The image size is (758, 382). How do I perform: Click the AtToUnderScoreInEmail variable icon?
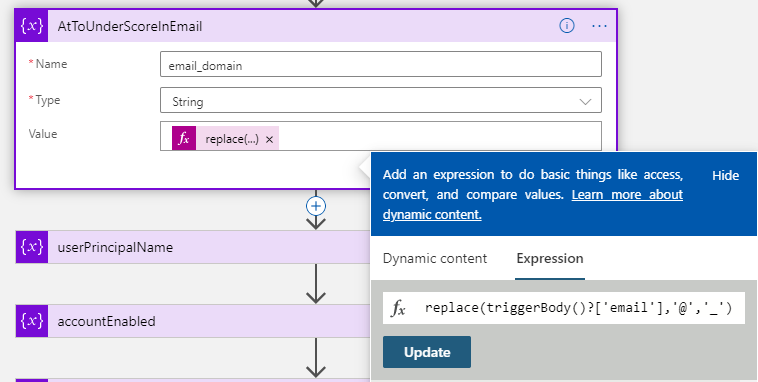[32, 26]
